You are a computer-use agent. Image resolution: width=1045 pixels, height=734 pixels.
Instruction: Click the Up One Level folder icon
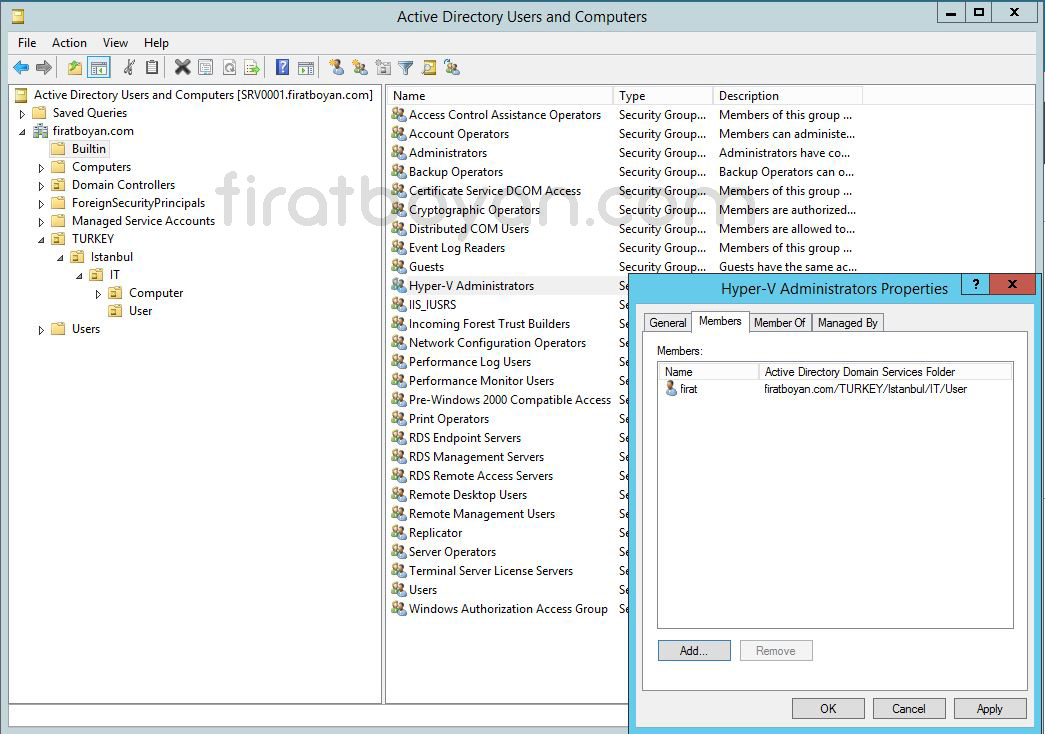click(x=75, y=67)
